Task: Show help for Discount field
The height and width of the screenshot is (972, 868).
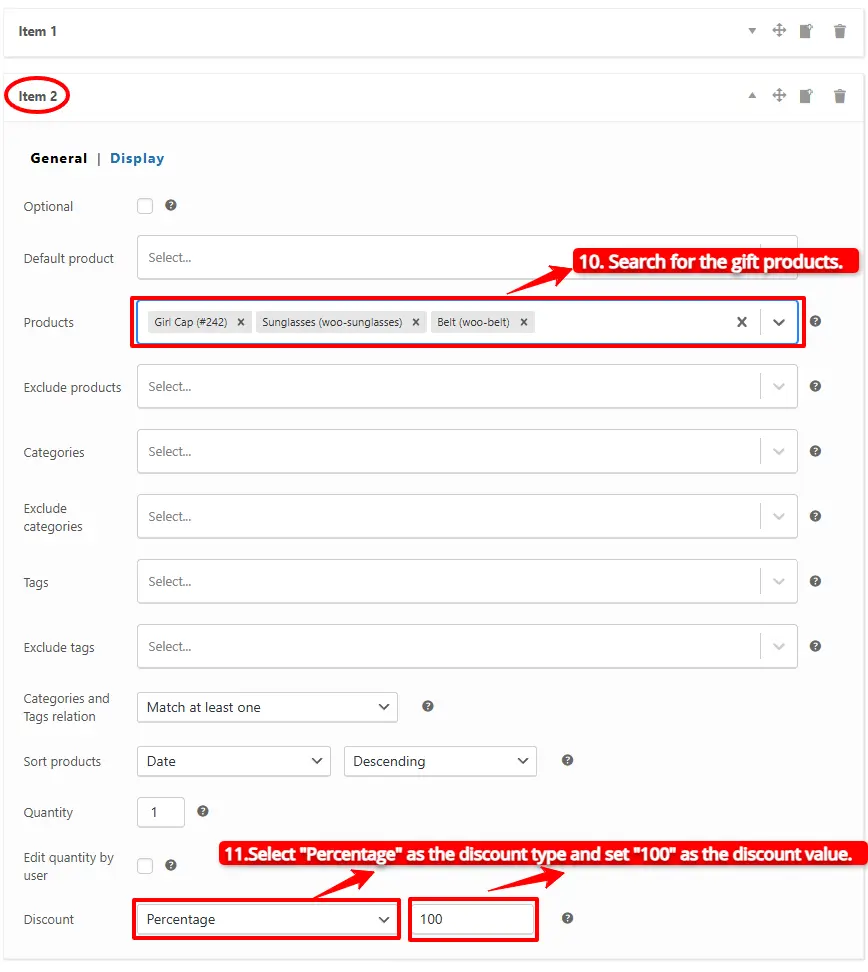Action: [567, 918]
